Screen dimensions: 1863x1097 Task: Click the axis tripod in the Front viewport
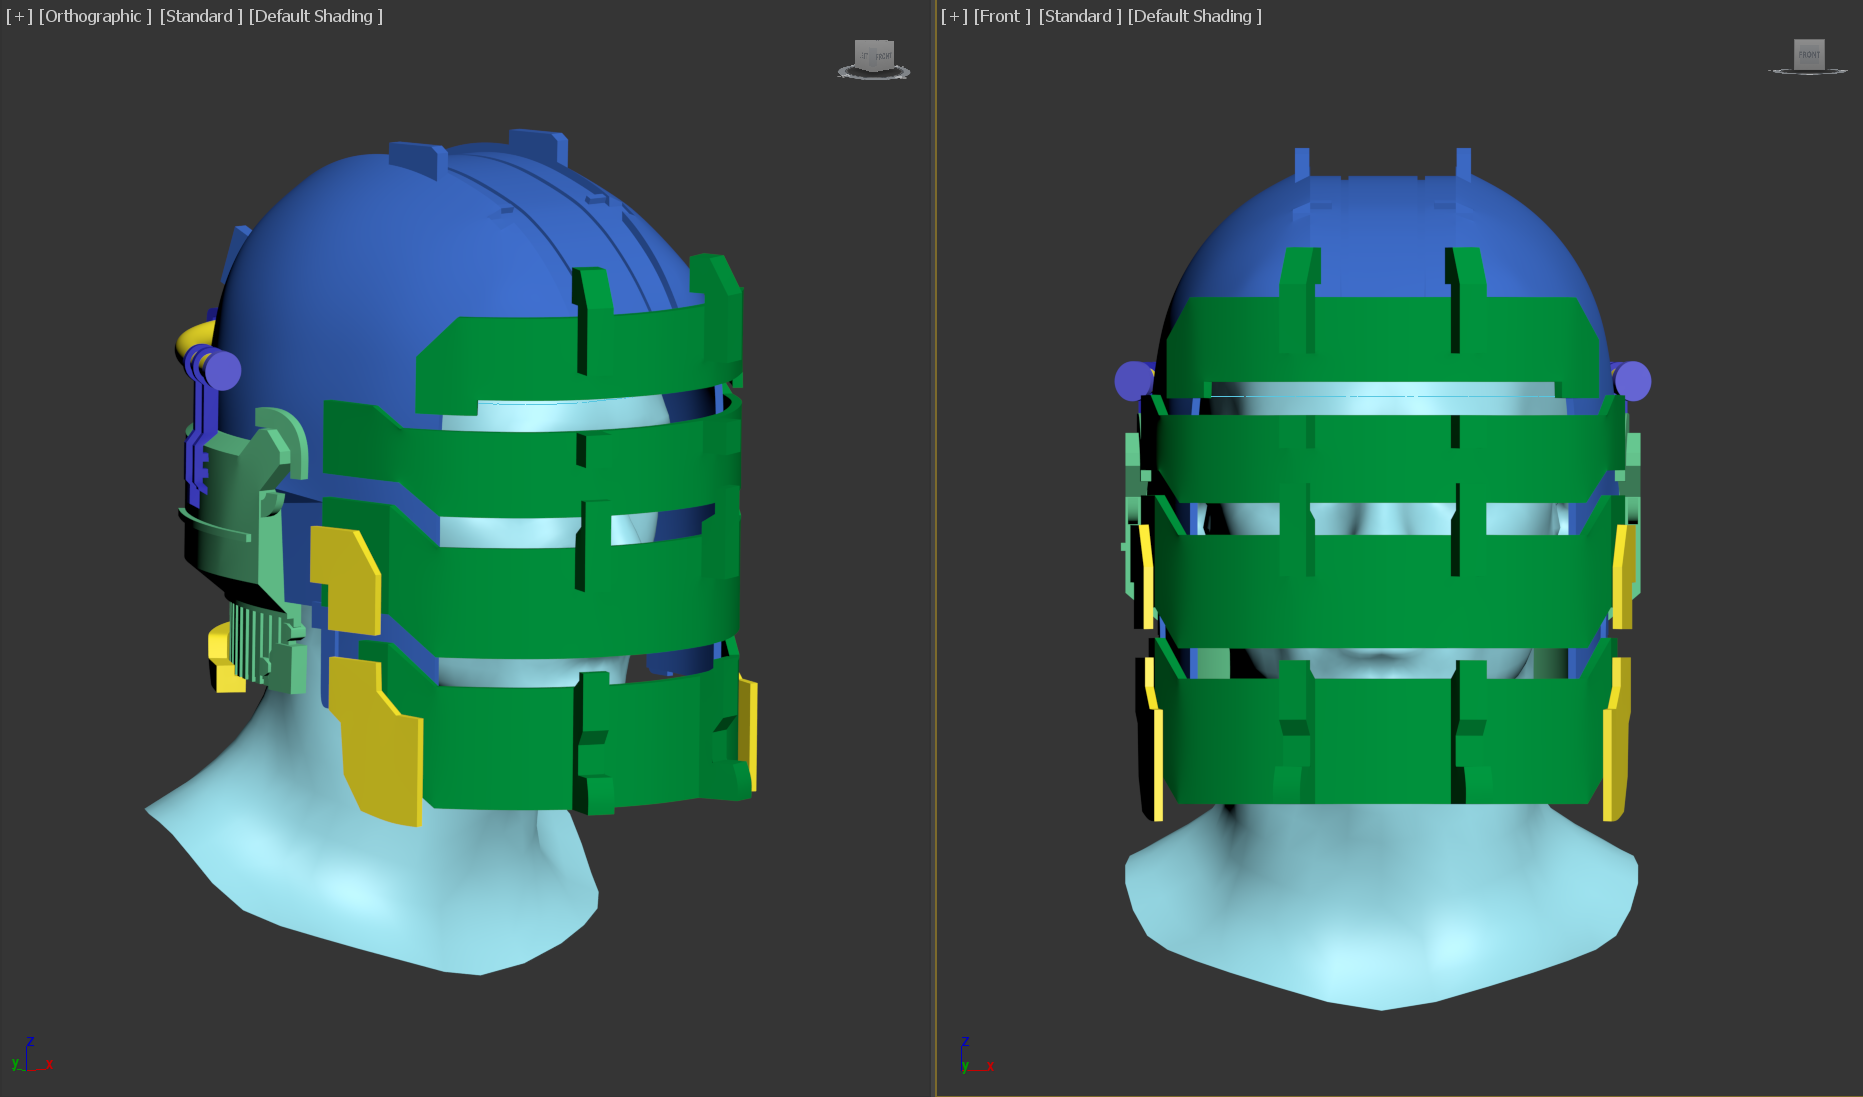click(976, 1055)
